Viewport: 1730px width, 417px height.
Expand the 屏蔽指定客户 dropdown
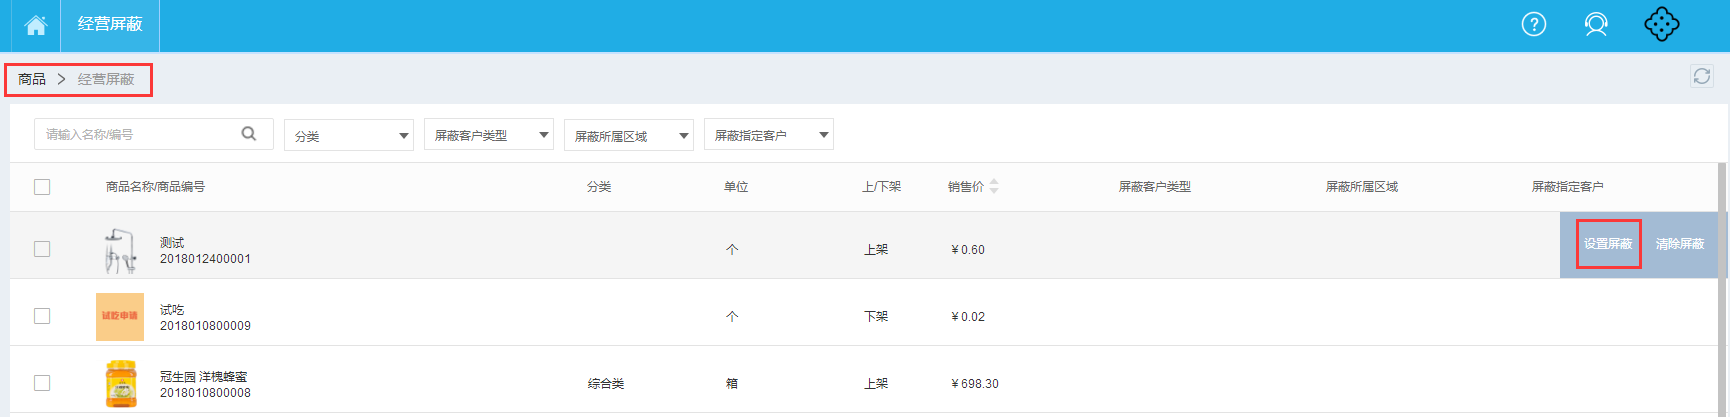pyautogui.click(x=769, y=135)
